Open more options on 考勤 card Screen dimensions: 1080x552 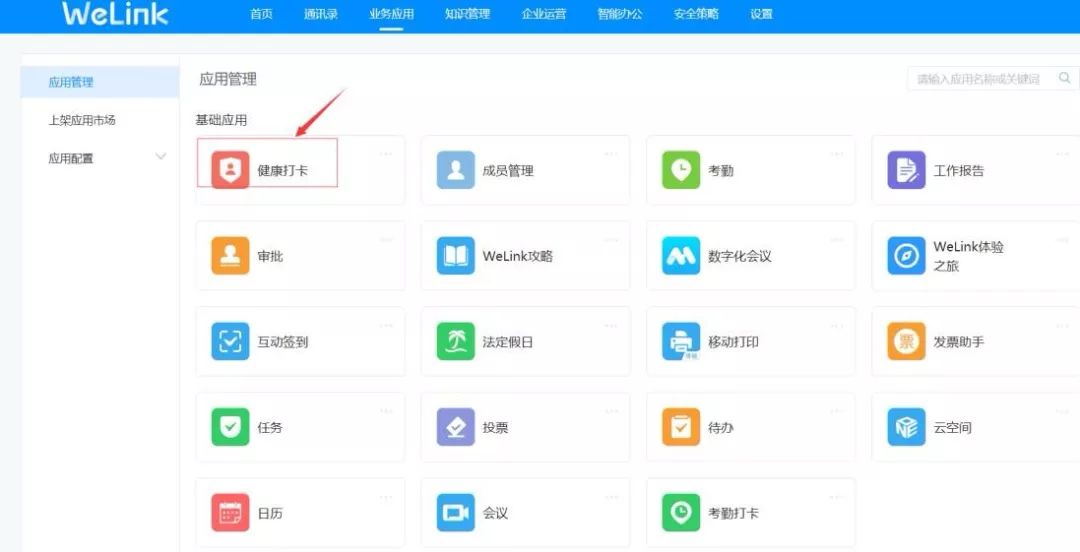click(x=836, y=154)
